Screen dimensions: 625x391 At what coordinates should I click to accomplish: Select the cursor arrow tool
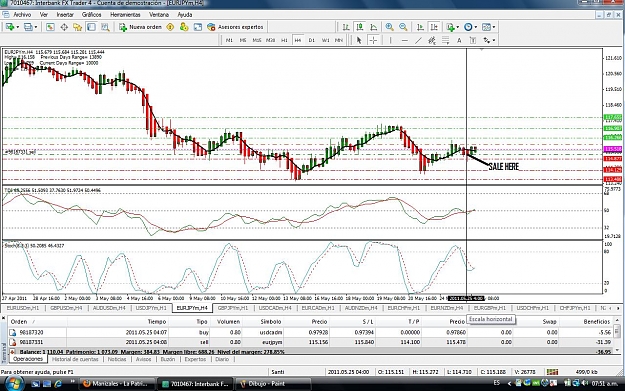click(x=359, y=40)
